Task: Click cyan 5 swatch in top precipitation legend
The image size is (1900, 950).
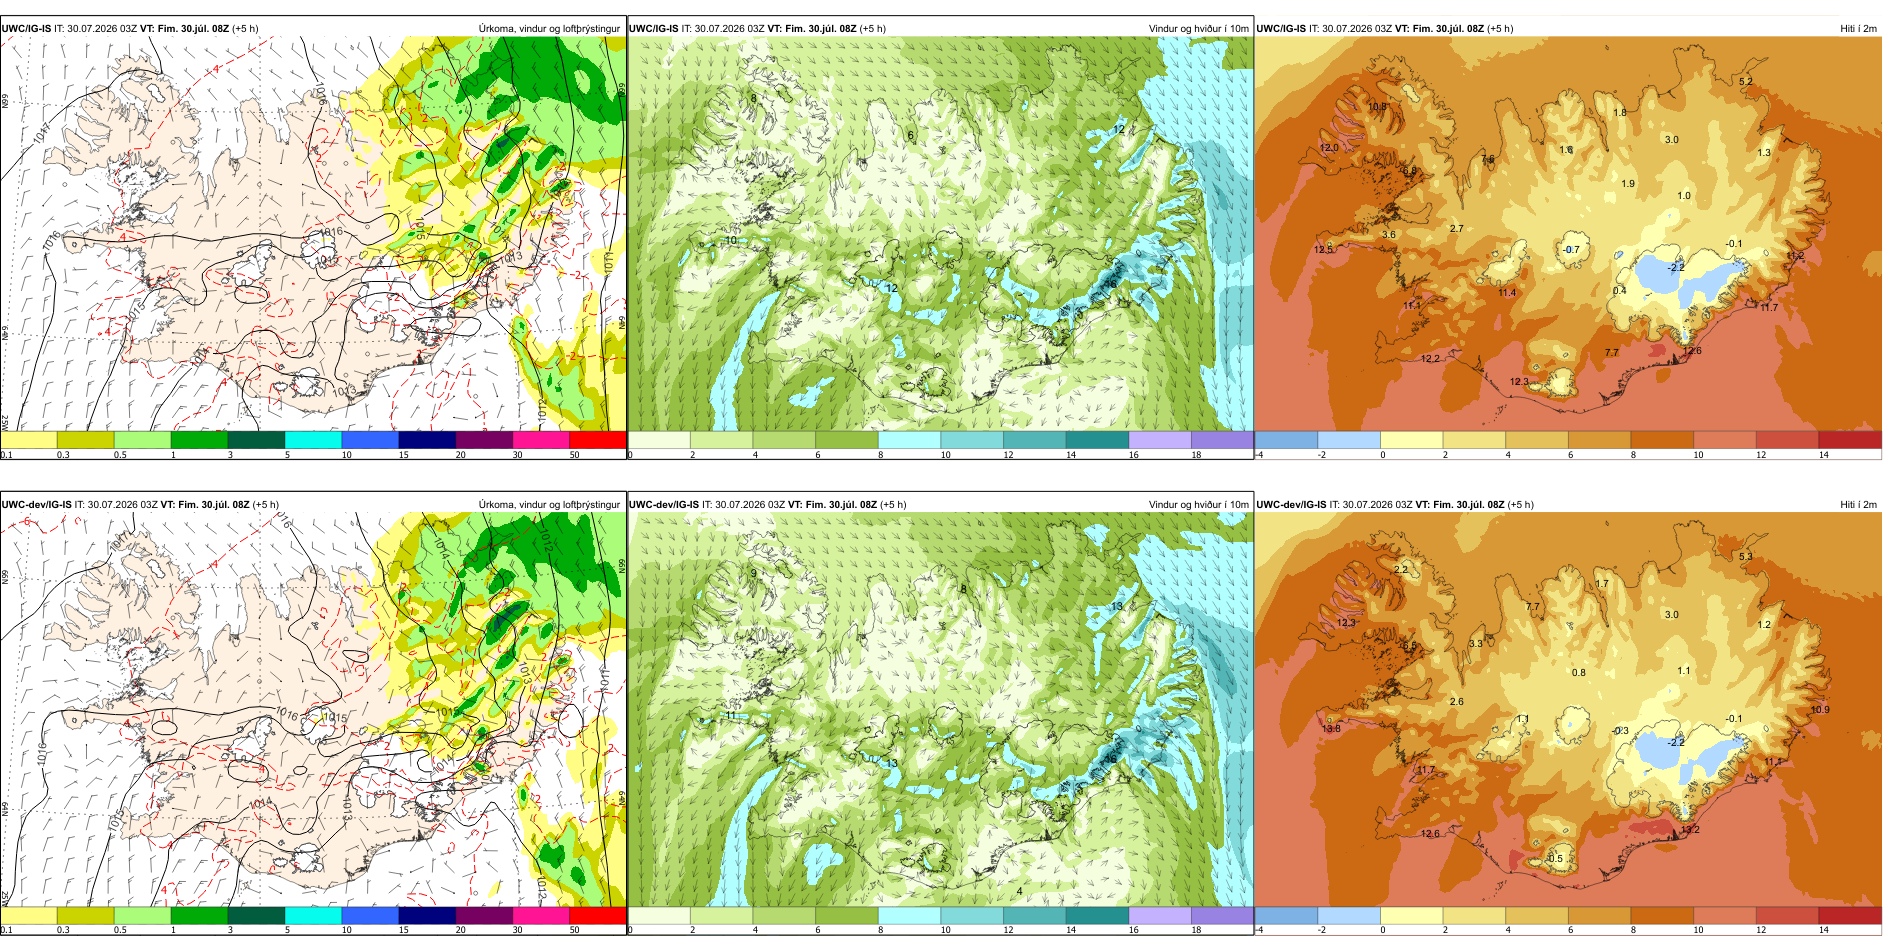Action: [313, 440]
